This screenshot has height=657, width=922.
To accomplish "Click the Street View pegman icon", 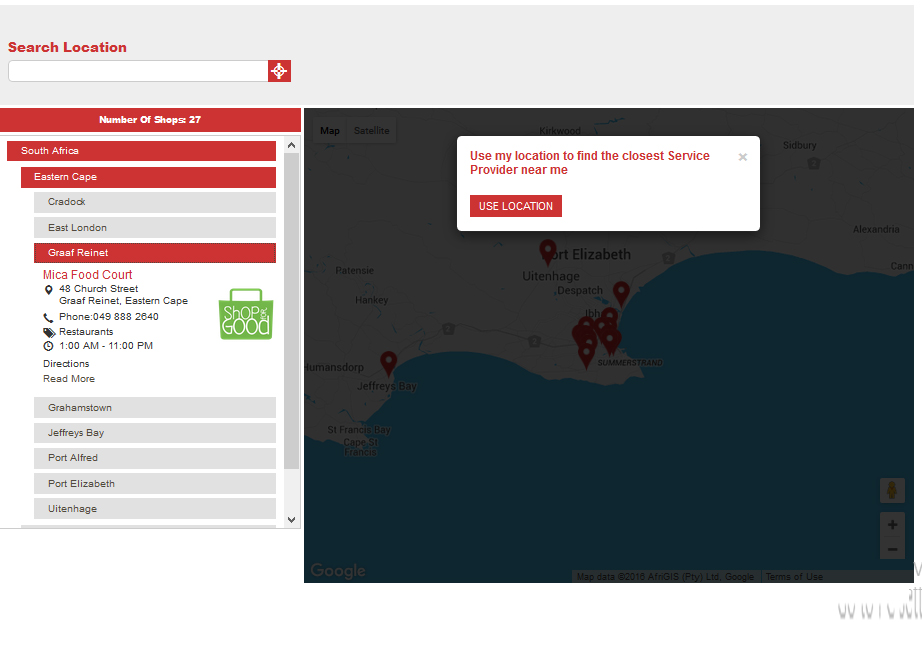I will tap(892, 491).
